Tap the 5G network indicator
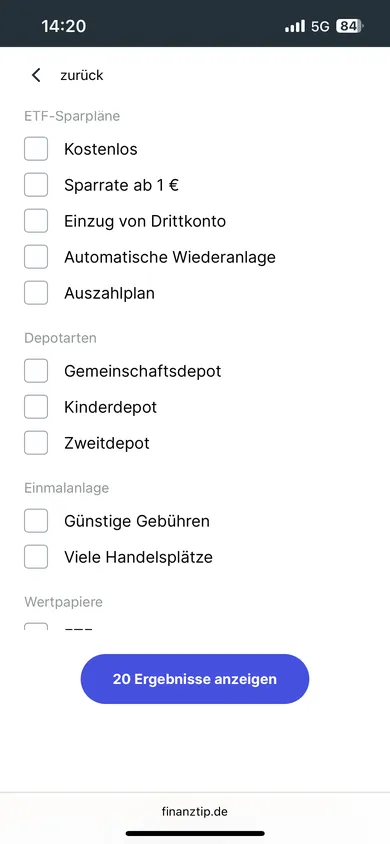The image size is (390, 844). pos(320,26)
